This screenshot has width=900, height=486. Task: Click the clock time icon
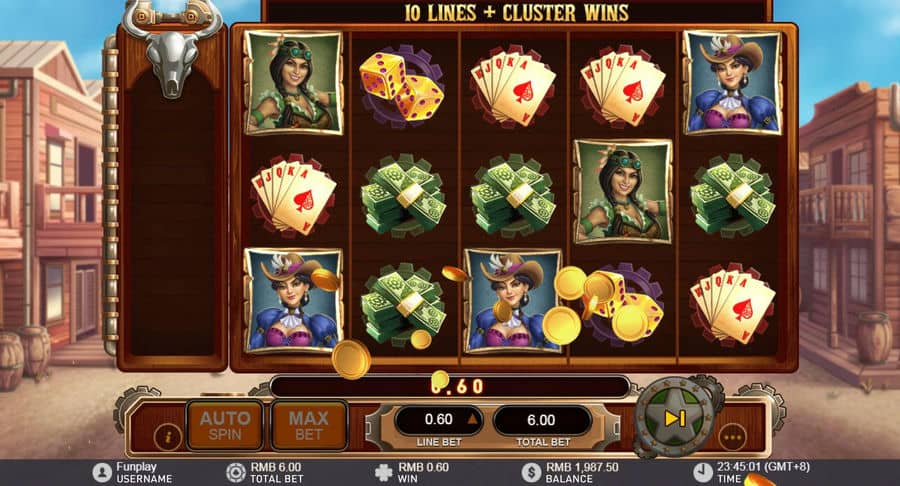click(703, 473)
